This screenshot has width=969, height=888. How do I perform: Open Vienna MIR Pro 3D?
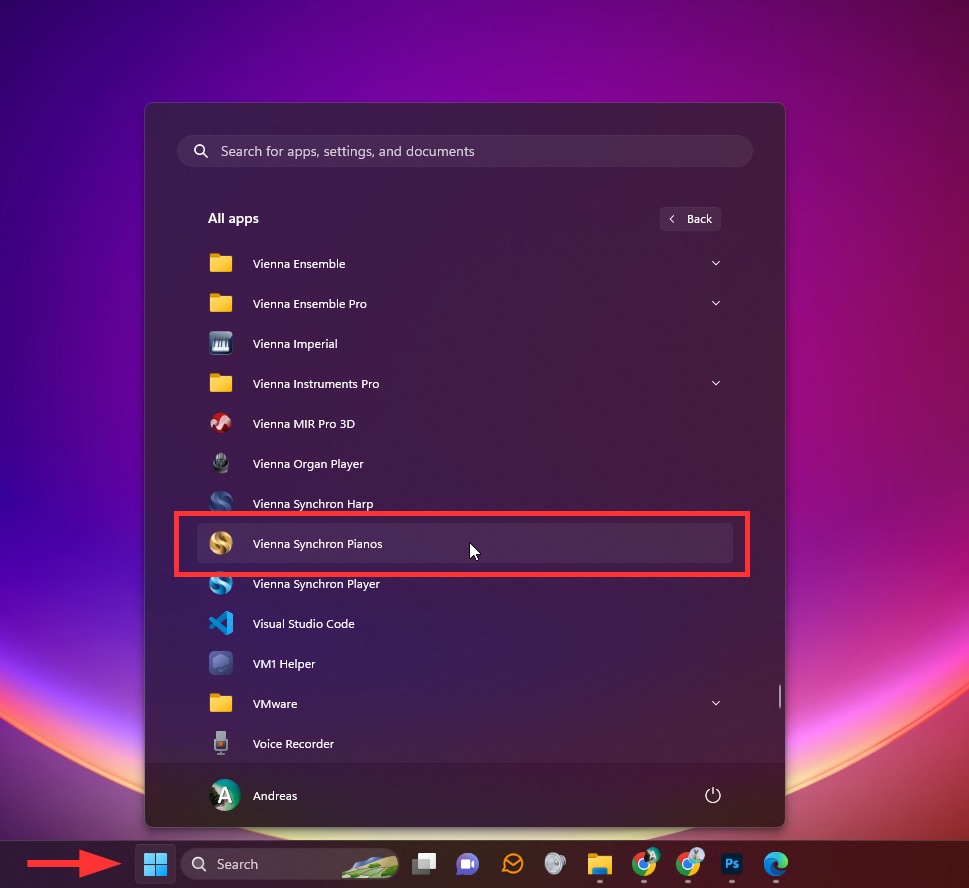[x=465, y=424]
